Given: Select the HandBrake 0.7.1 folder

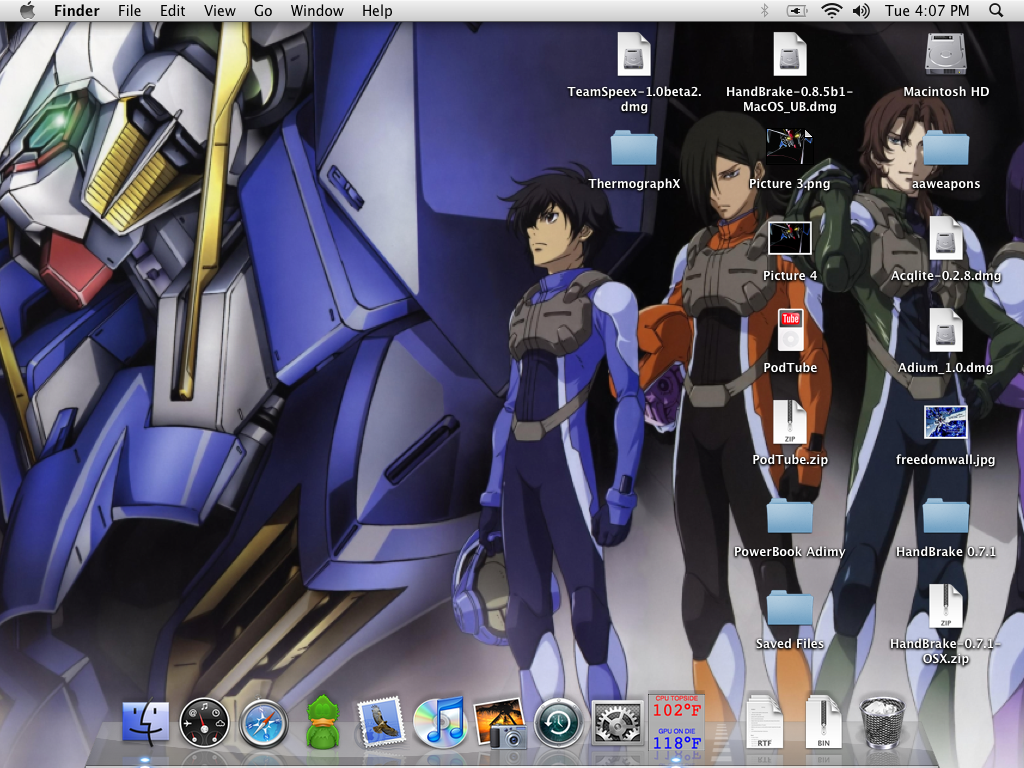Looking at the screenshot, I should (x=946, y=516).
